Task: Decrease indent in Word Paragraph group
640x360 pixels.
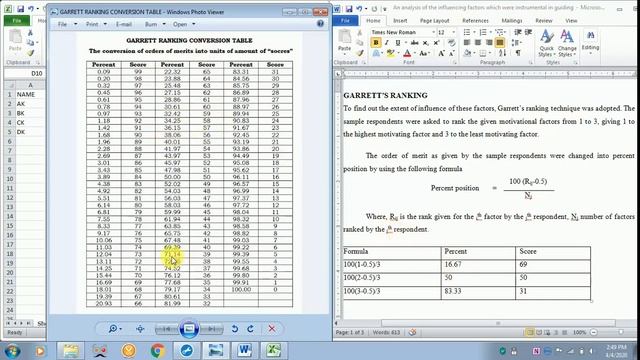Action: tap(518, 32)
